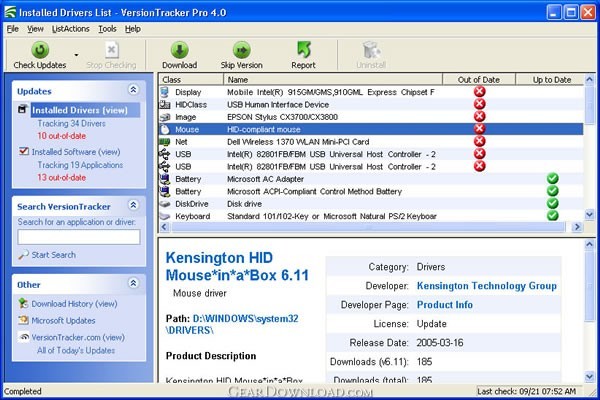Select the EPSON Stylus CX3700/CX3800 row
Image resolution: width=600 pixels, height=400 pixels.
click(371, 117)
